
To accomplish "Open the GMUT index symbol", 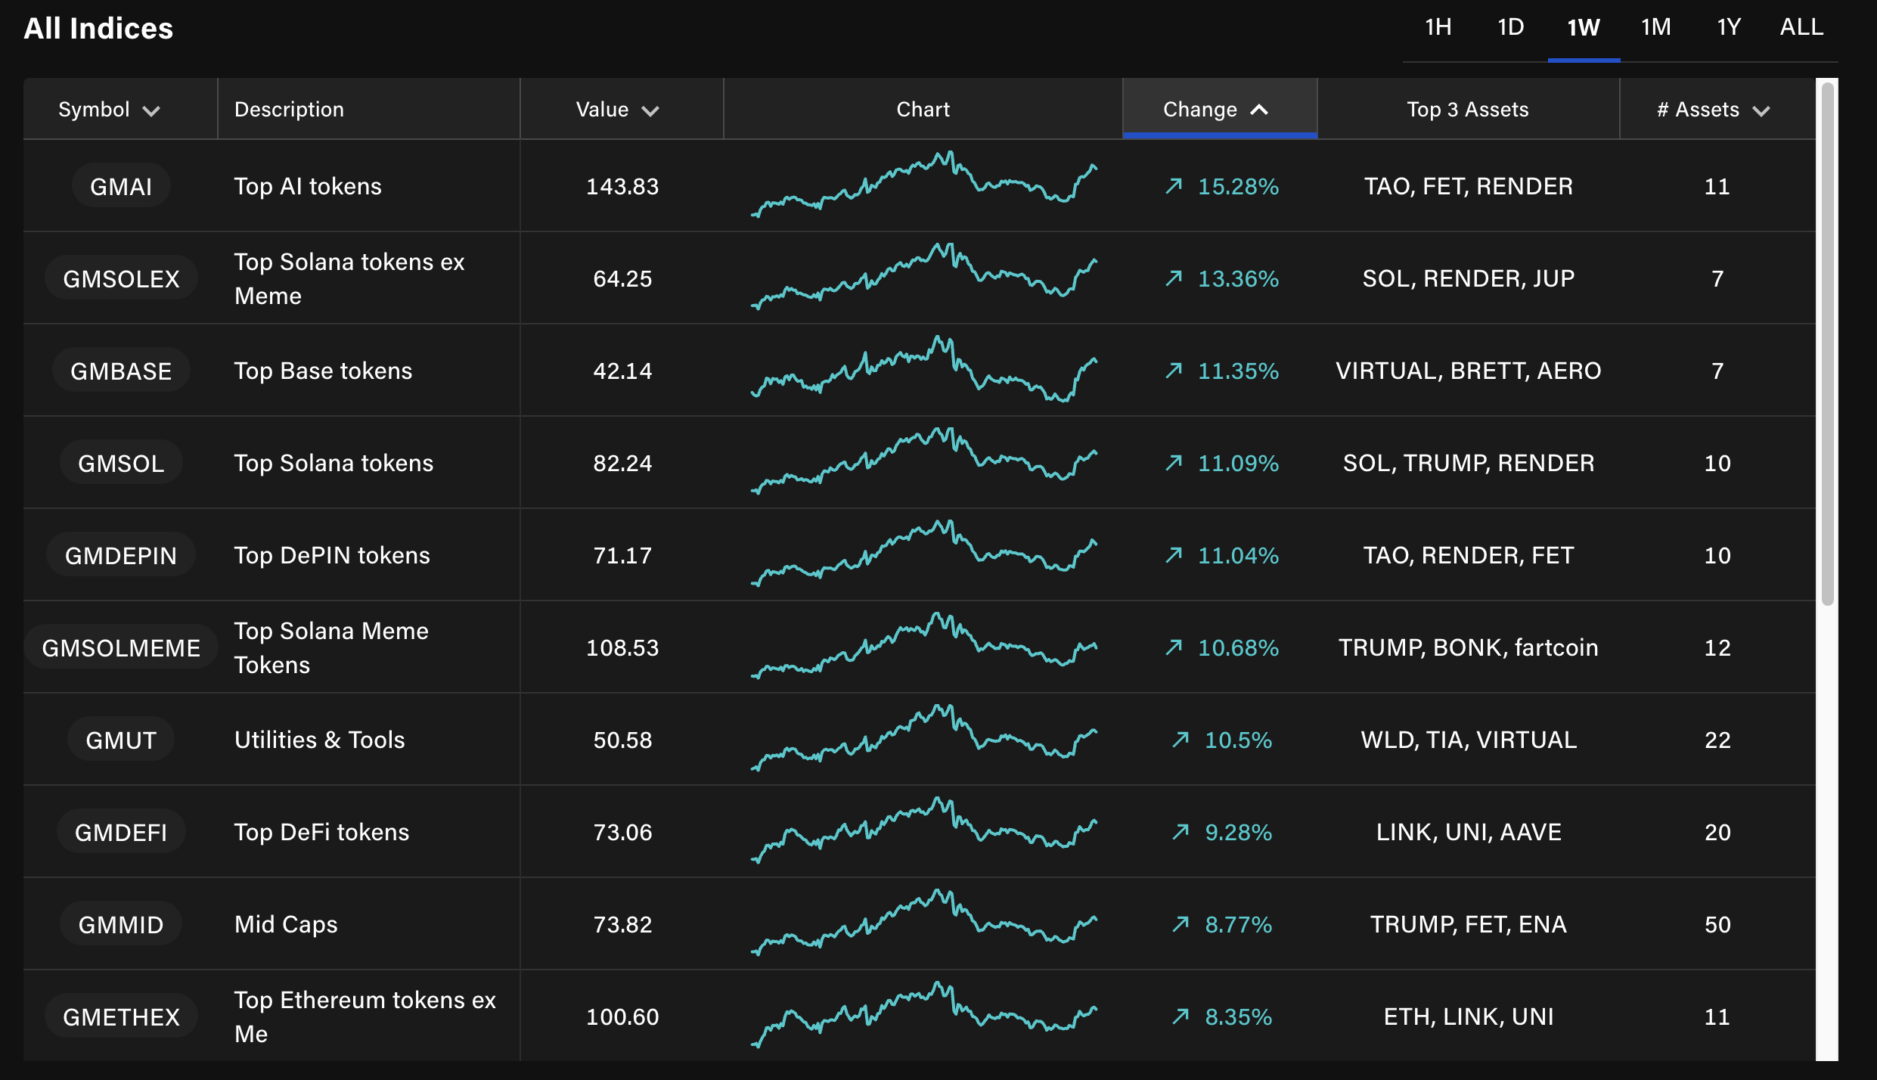I will (x=121, y=740).
